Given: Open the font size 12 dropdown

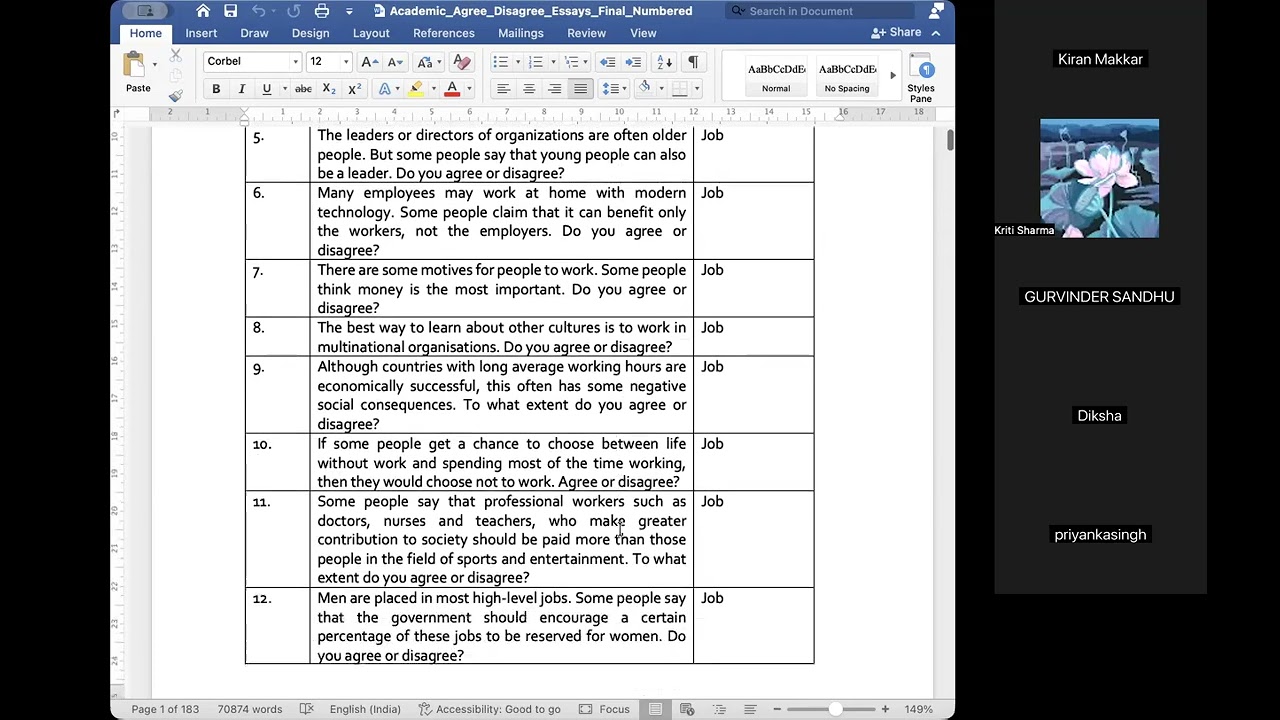Looking at the screenshot, I should coord(346,62).
